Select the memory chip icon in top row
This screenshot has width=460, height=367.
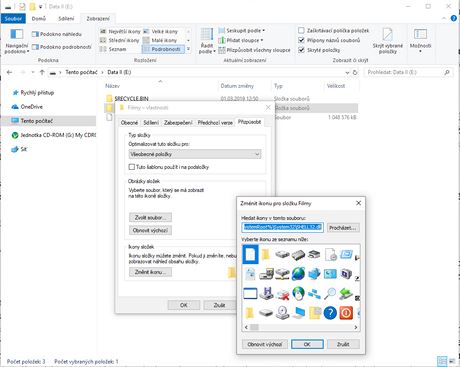[298, 255]
